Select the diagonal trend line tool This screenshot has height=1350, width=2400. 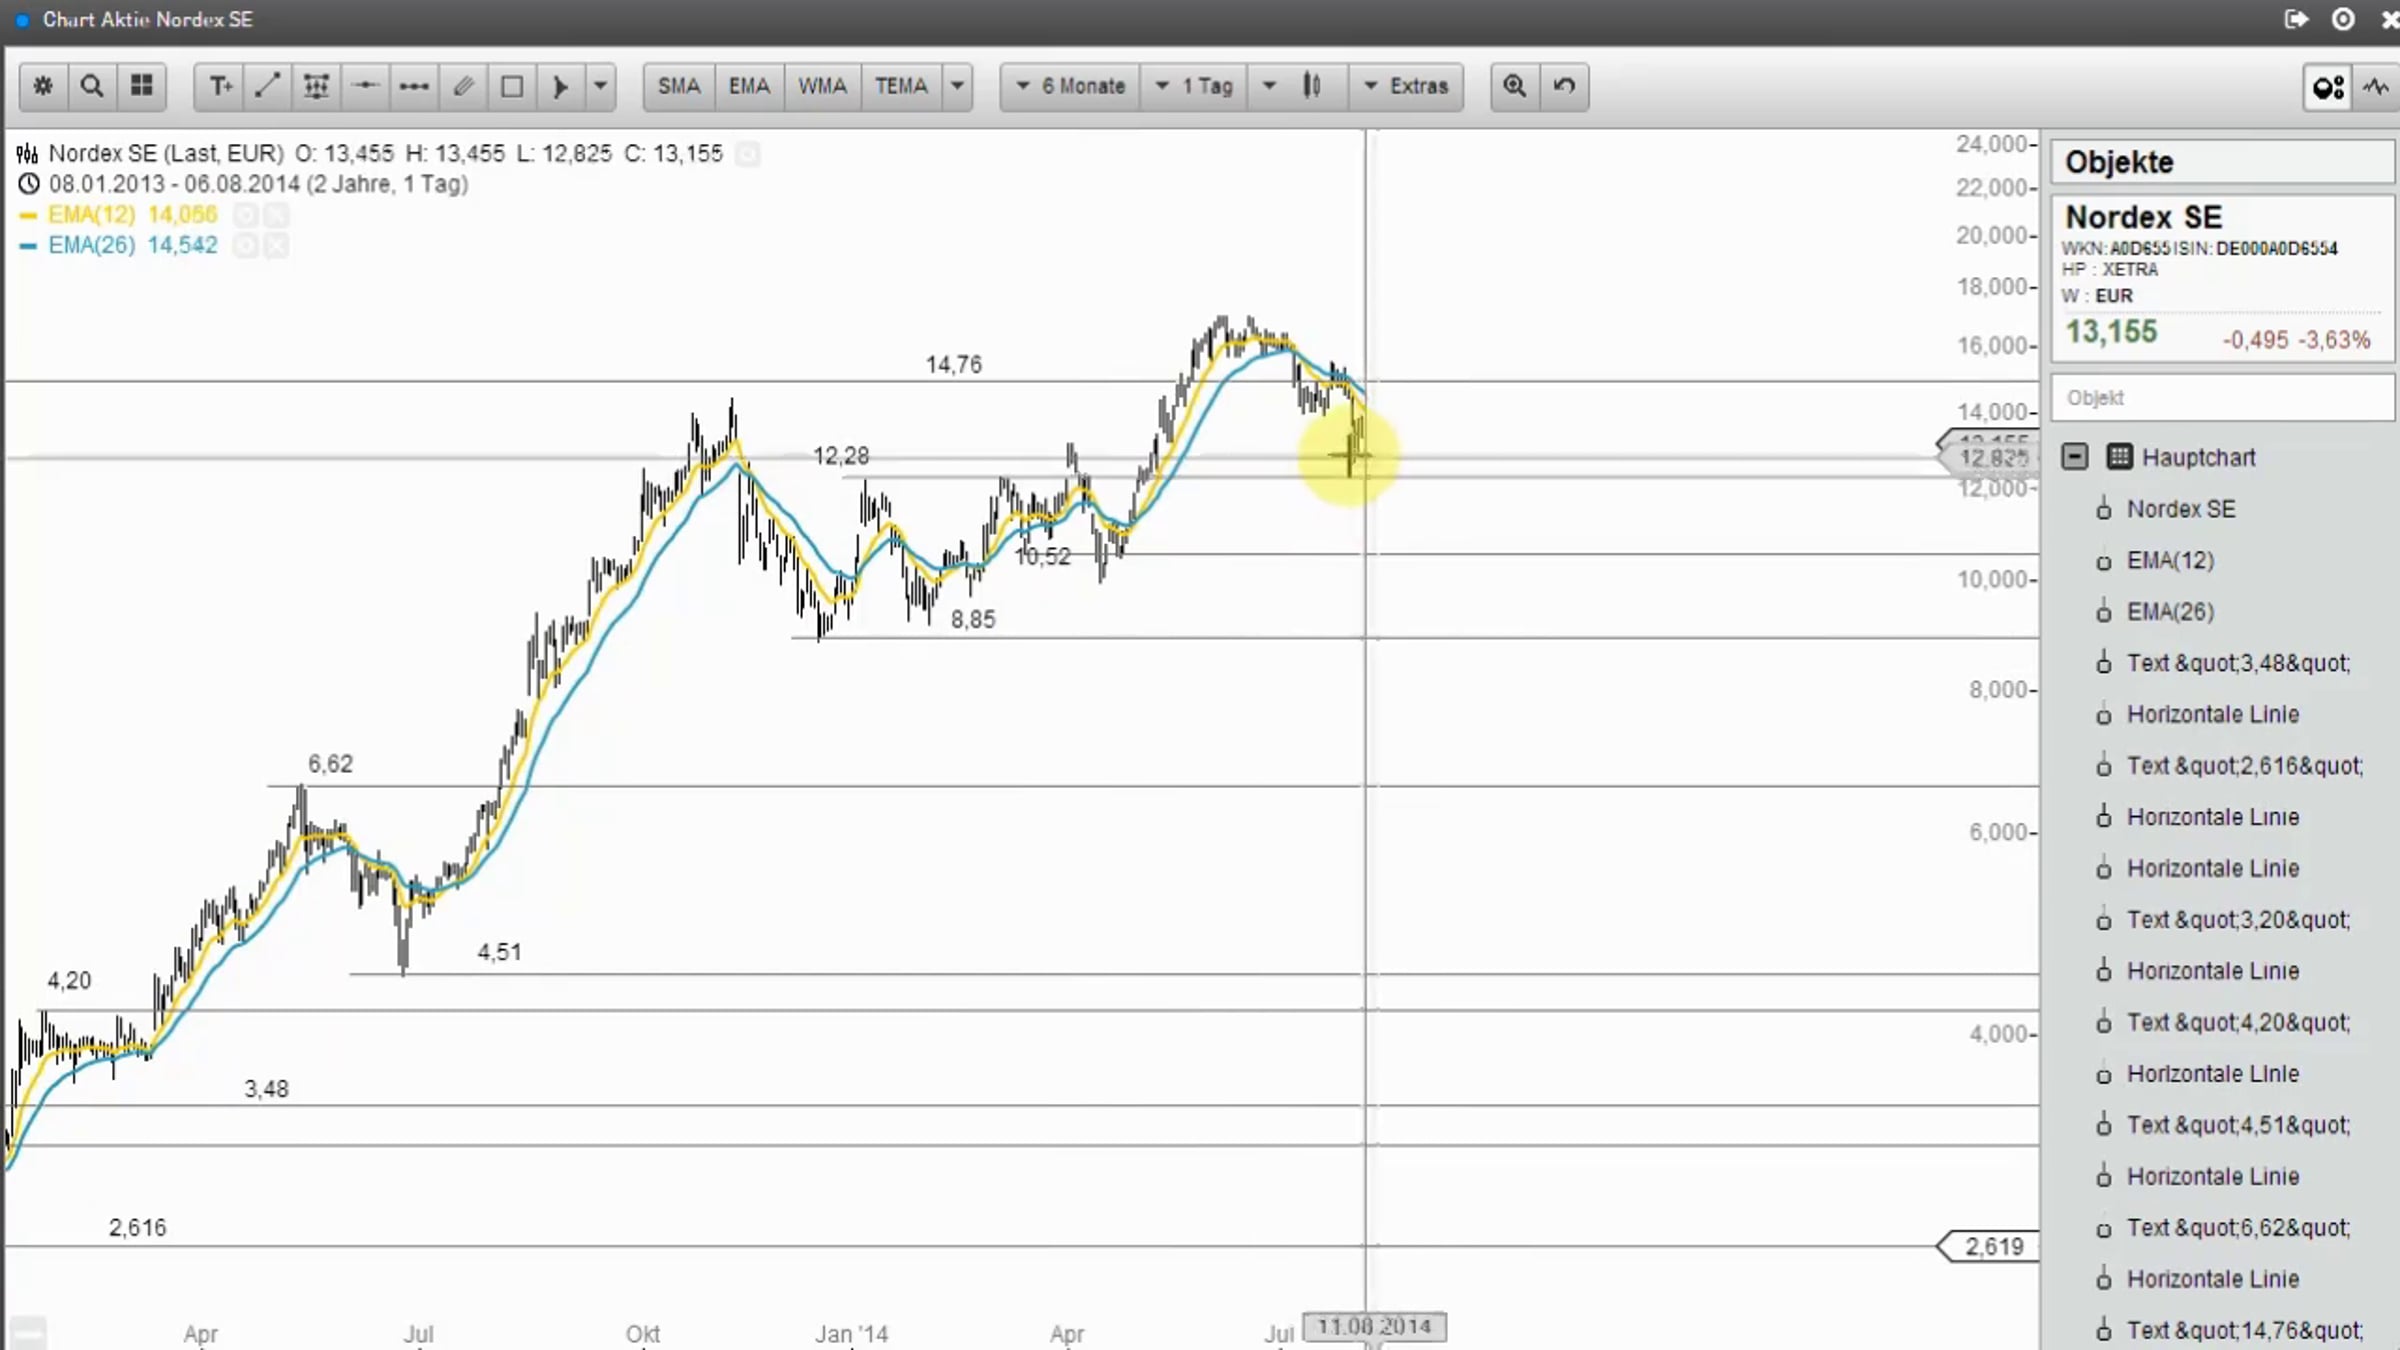tap(267, 86)
